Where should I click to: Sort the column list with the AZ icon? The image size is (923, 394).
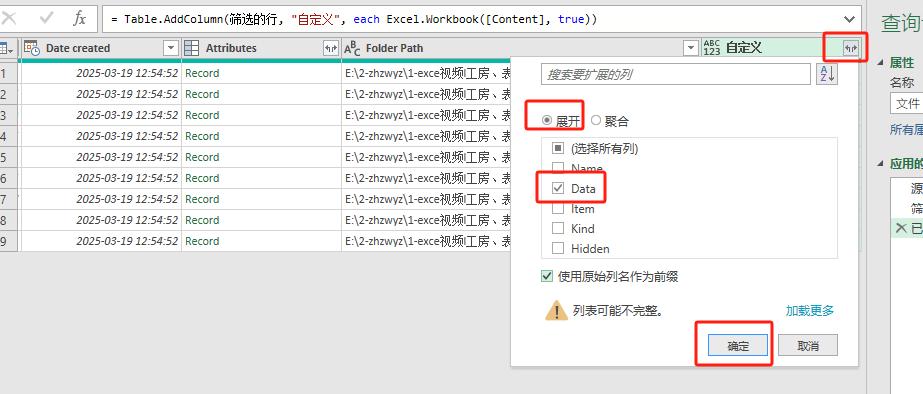826,74
